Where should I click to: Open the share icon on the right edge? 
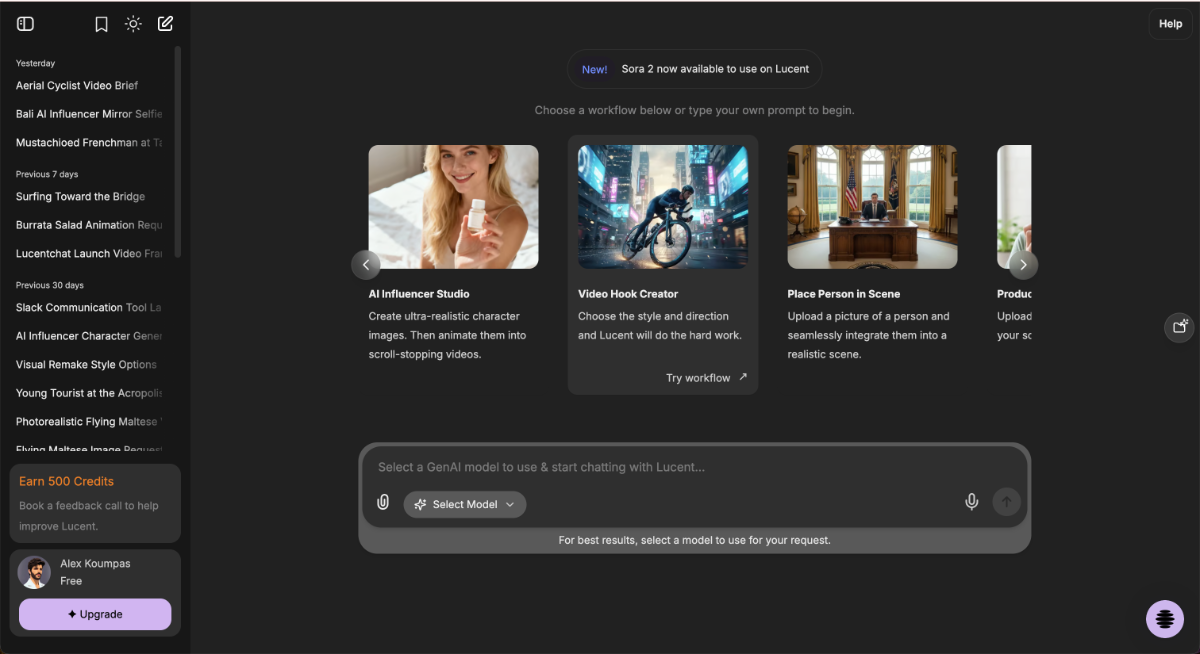coord(1179,327)
